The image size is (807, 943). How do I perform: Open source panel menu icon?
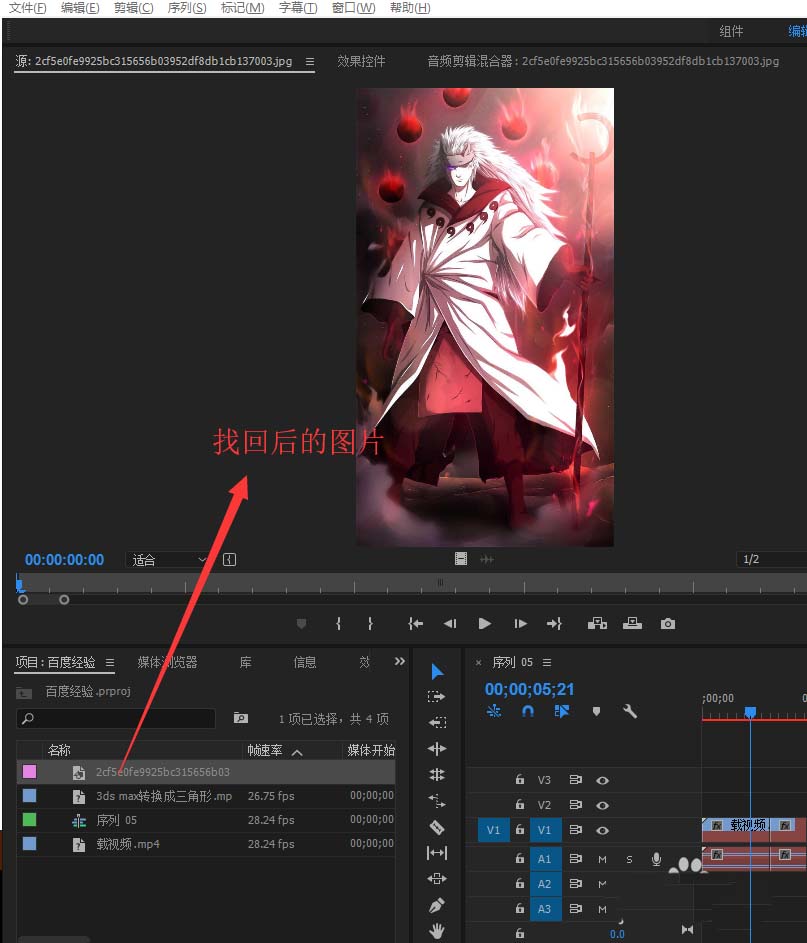(x=310, y=61)
